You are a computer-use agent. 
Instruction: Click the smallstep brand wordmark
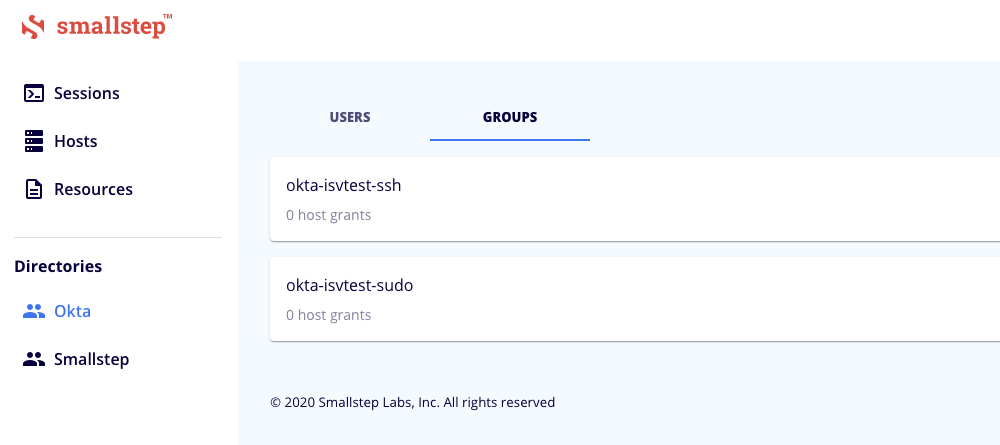click(x=114, y=26)
